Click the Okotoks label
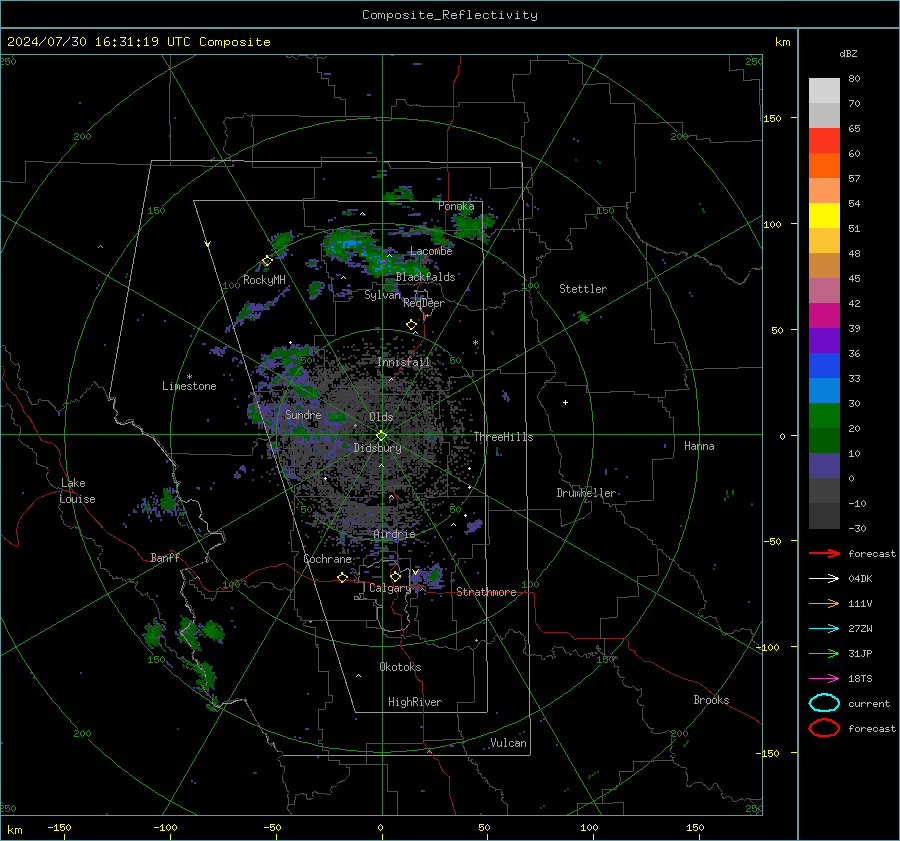 (x=400, y=667)
